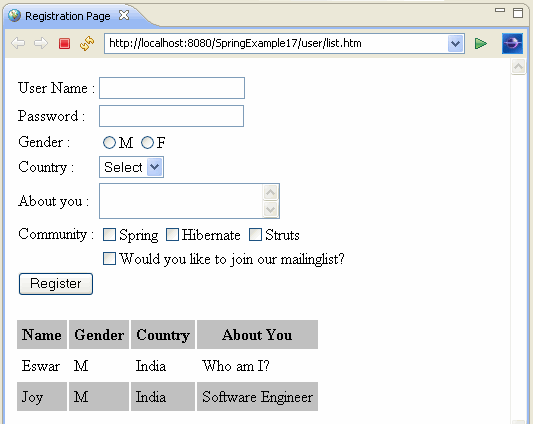
Task: Click the Gender column header
Action: (x=99, y=335)
